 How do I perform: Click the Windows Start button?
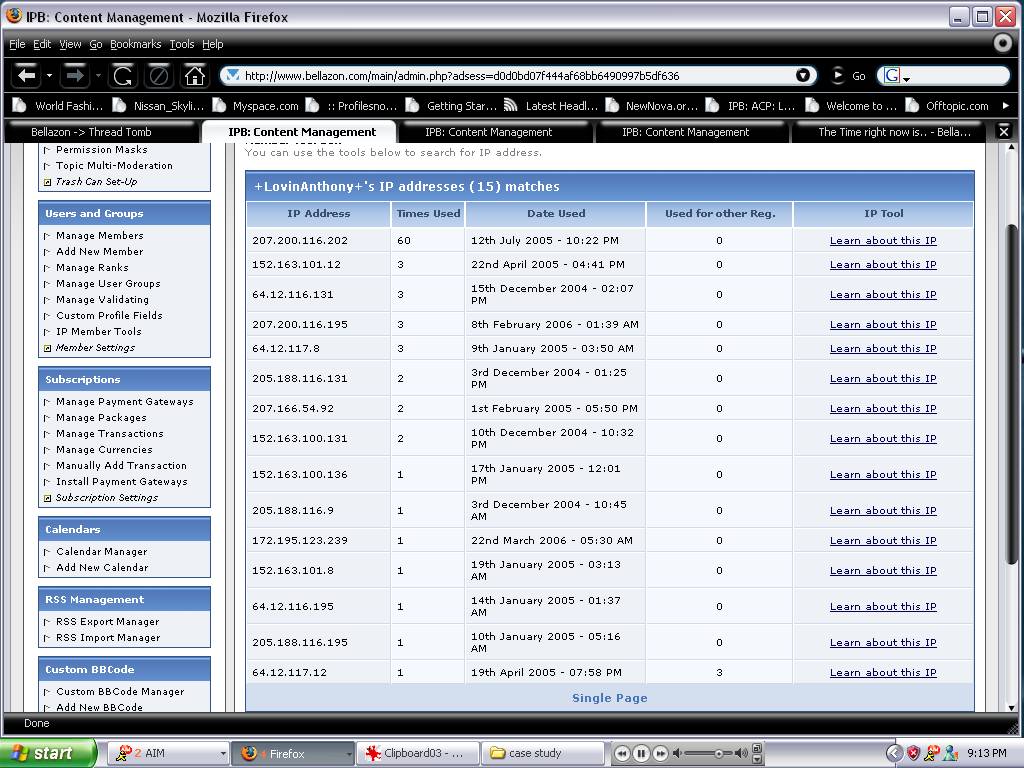[47, 753]
